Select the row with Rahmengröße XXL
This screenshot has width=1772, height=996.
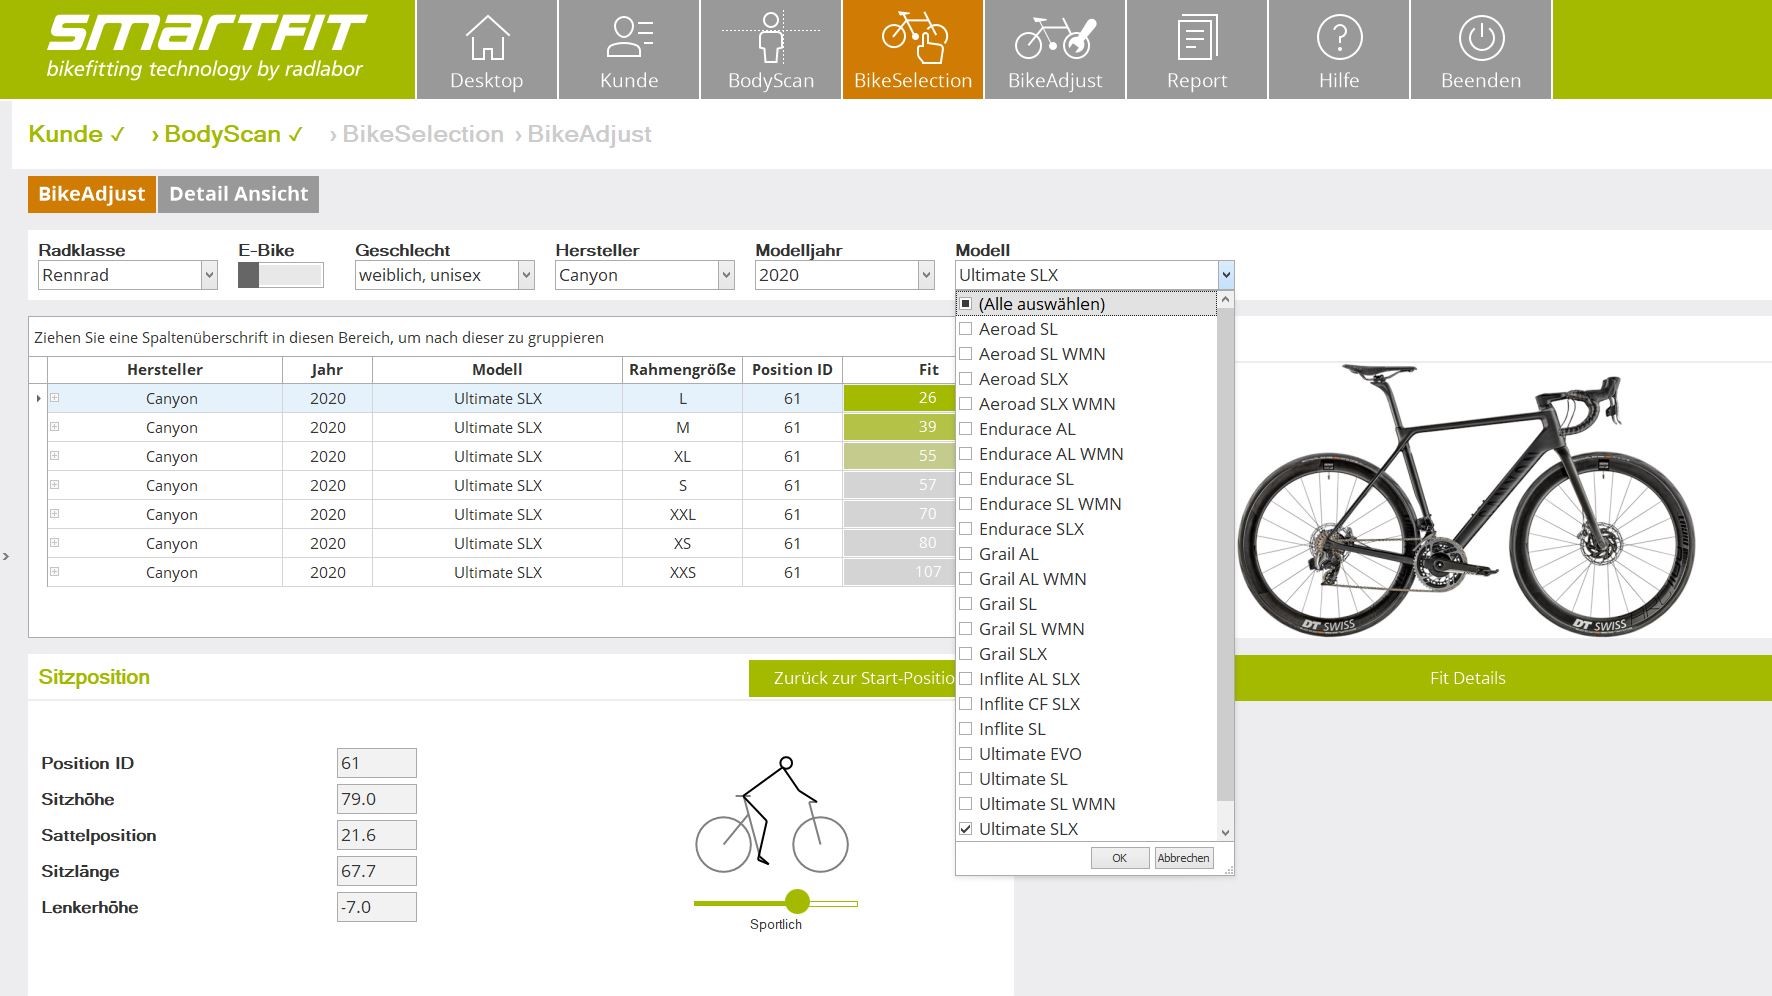(501, 514)
